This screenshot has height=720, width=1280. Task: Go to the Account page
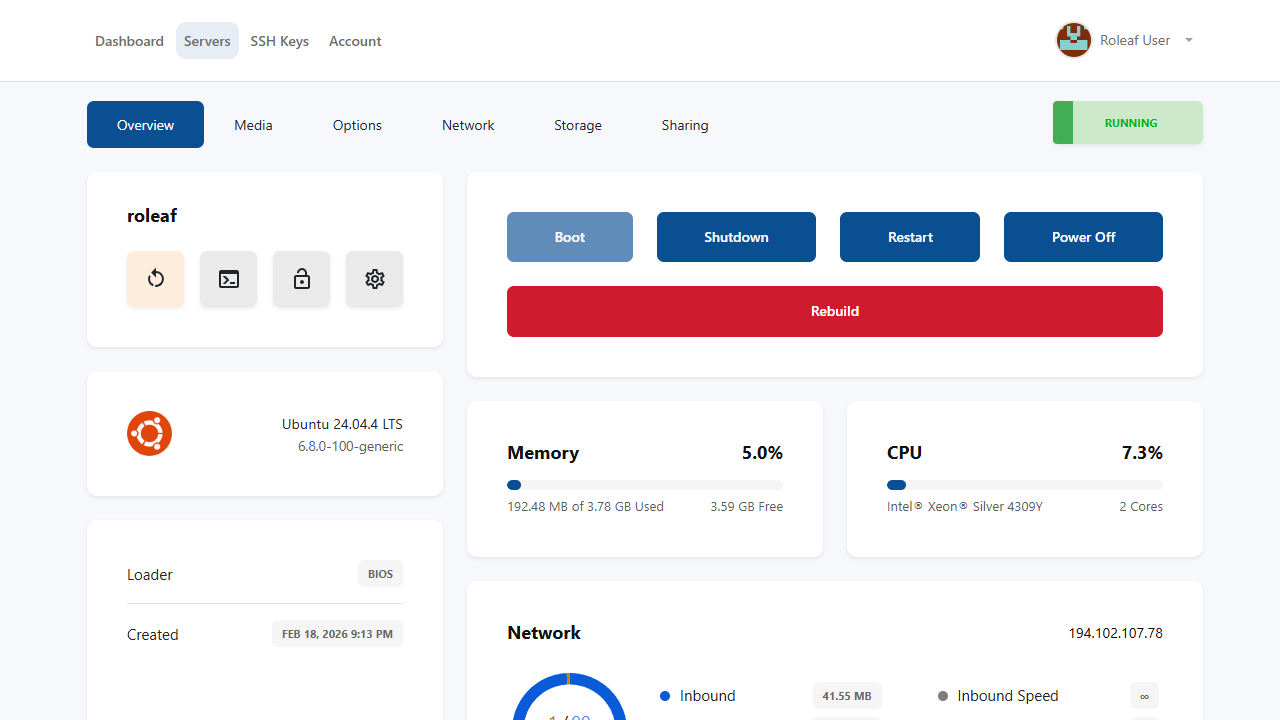[355, 40]
